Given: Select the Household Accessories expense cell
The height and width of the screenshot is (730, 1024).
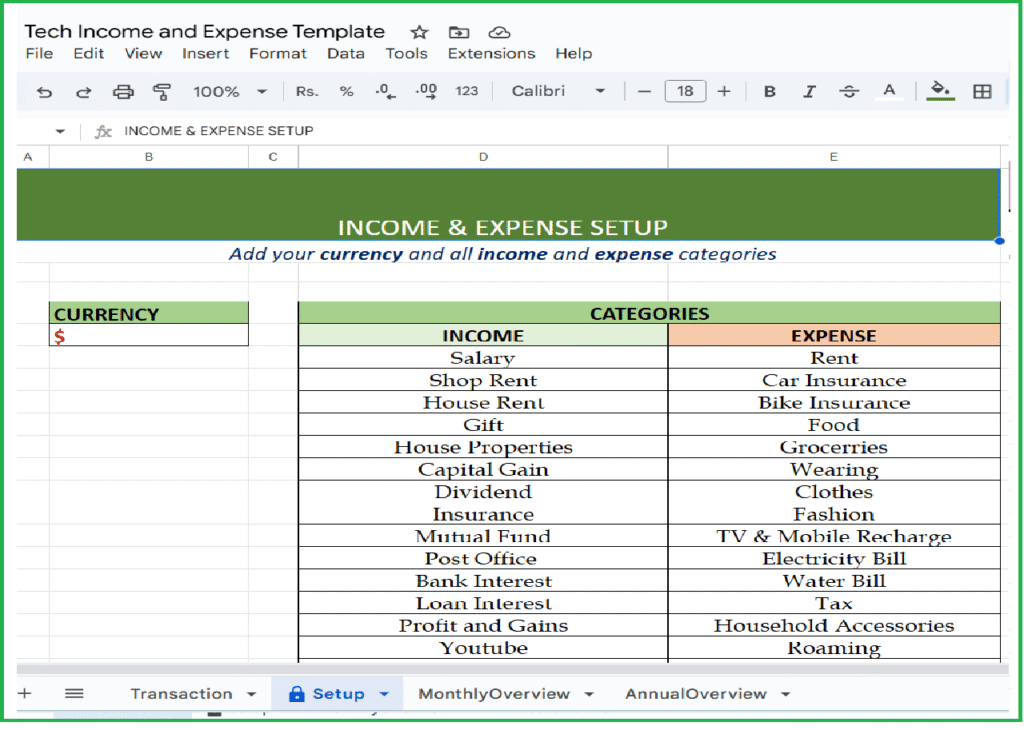Looking at the screenshot, I should (x=834, y=626).
